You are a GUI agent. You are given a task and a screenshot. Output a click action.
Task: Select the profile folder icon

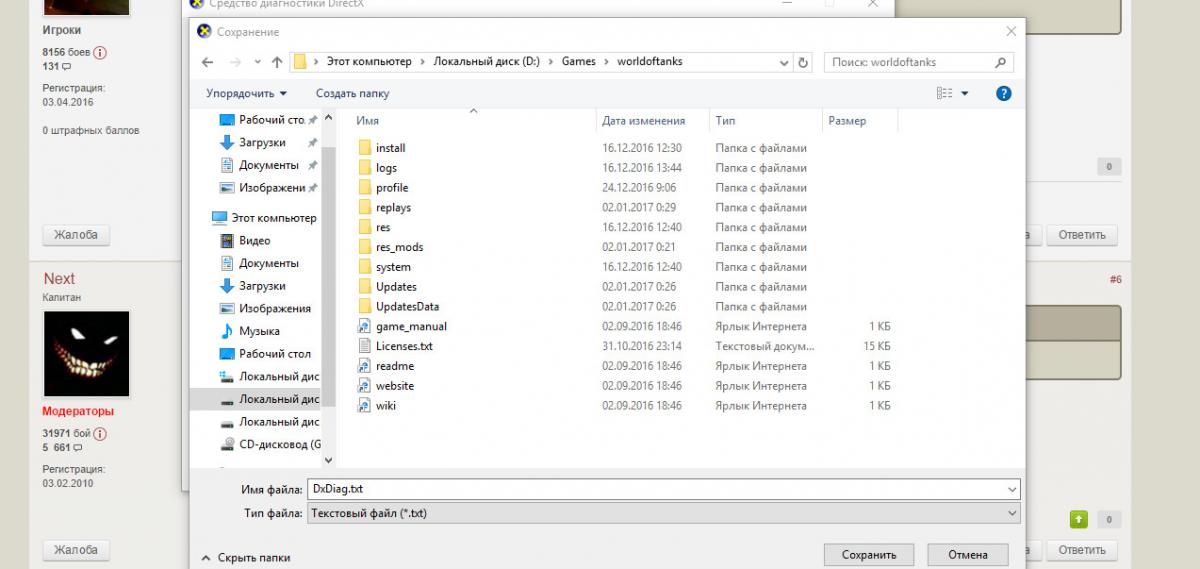pyautogui.click(x=364, y=188)
